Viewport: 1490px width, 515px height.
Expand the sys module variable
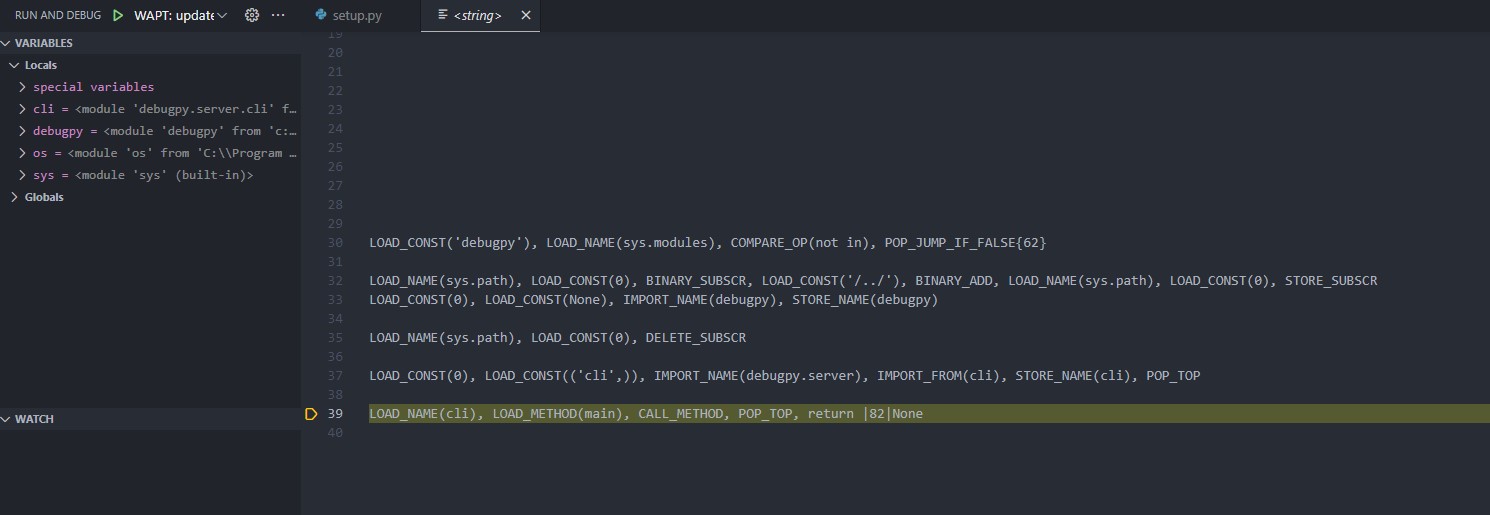tap(23, 175)
